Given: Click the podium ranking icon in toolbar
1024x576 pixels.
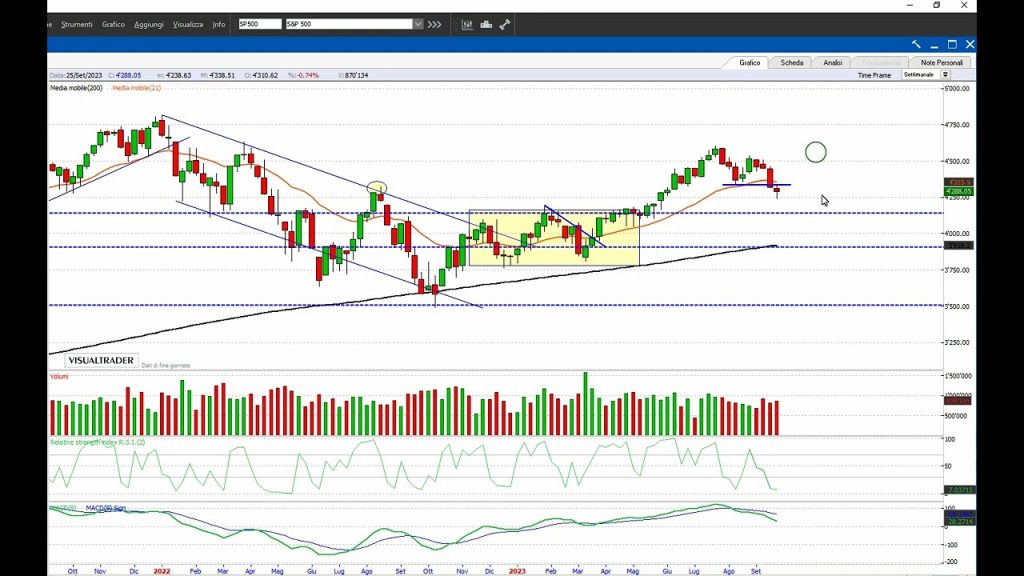Looking at the screenshot, I should [486, 24].
